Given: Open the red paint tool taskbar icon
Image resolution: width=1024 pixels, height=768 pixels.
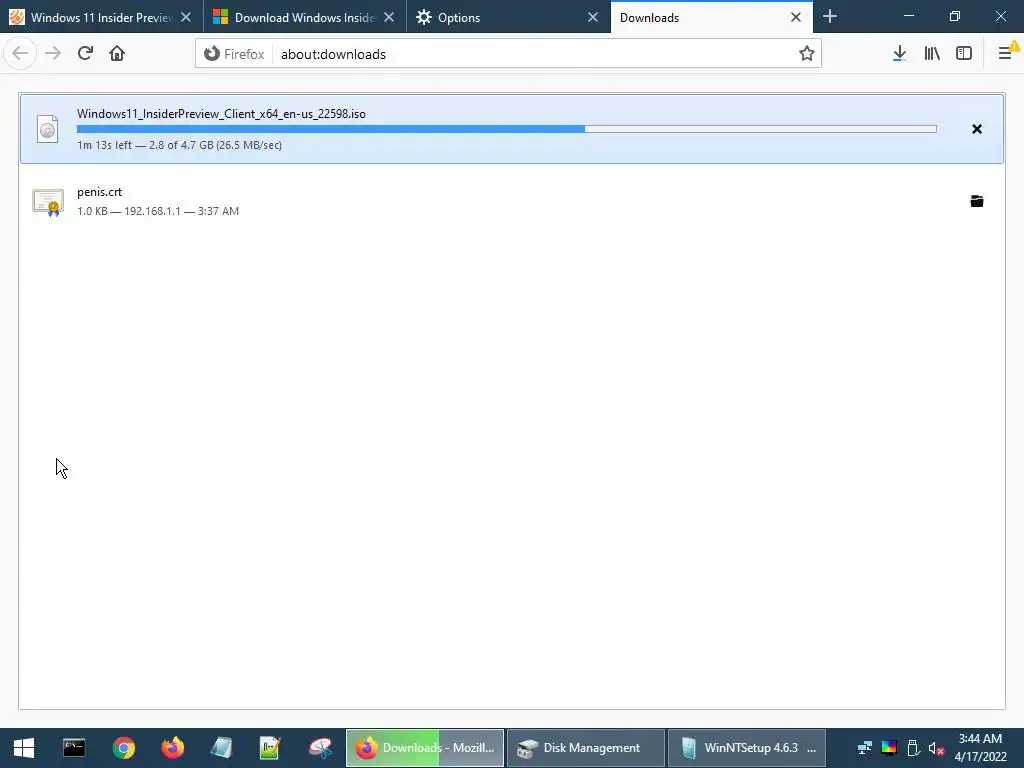Looking at the screenshot, I should point(320,748).
